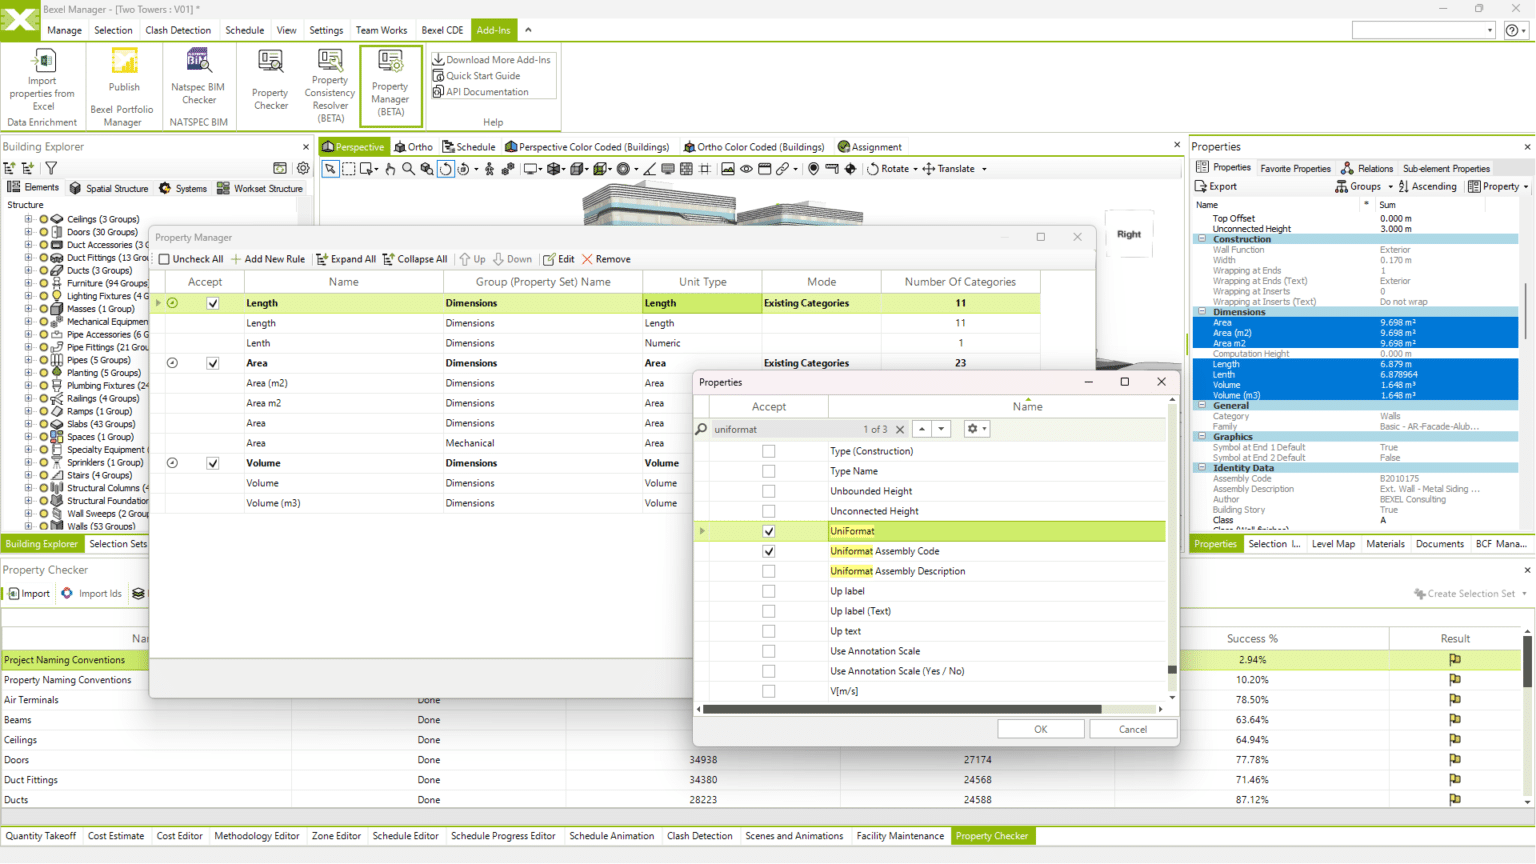Expand the Doors (30 Groups) tree node

click(28, 232)
